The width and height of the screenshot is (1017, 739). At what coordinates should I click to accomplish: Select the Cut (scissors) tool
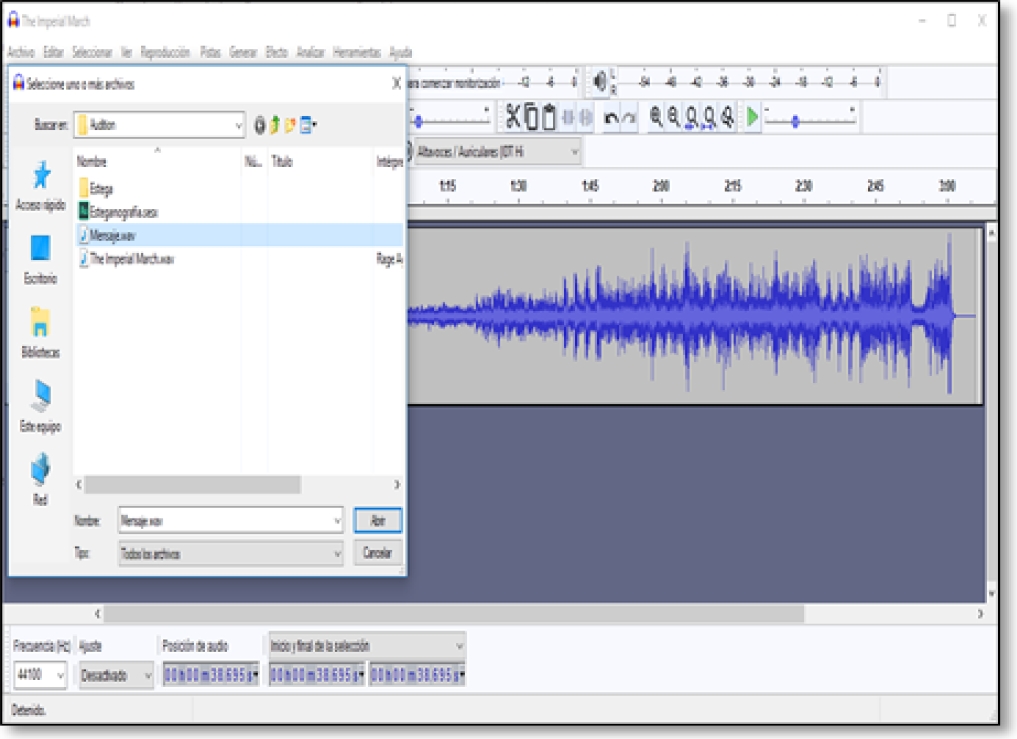click(x=511, y=116)
